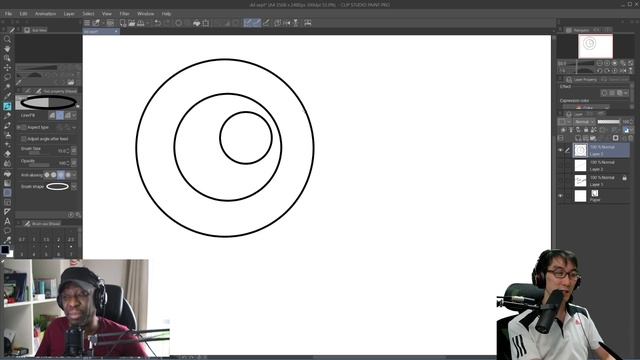The width and height of the screenshot is (640, 360).
Task: Toggle Snap to Special Ruler in command bar
Action: [257, 23]
